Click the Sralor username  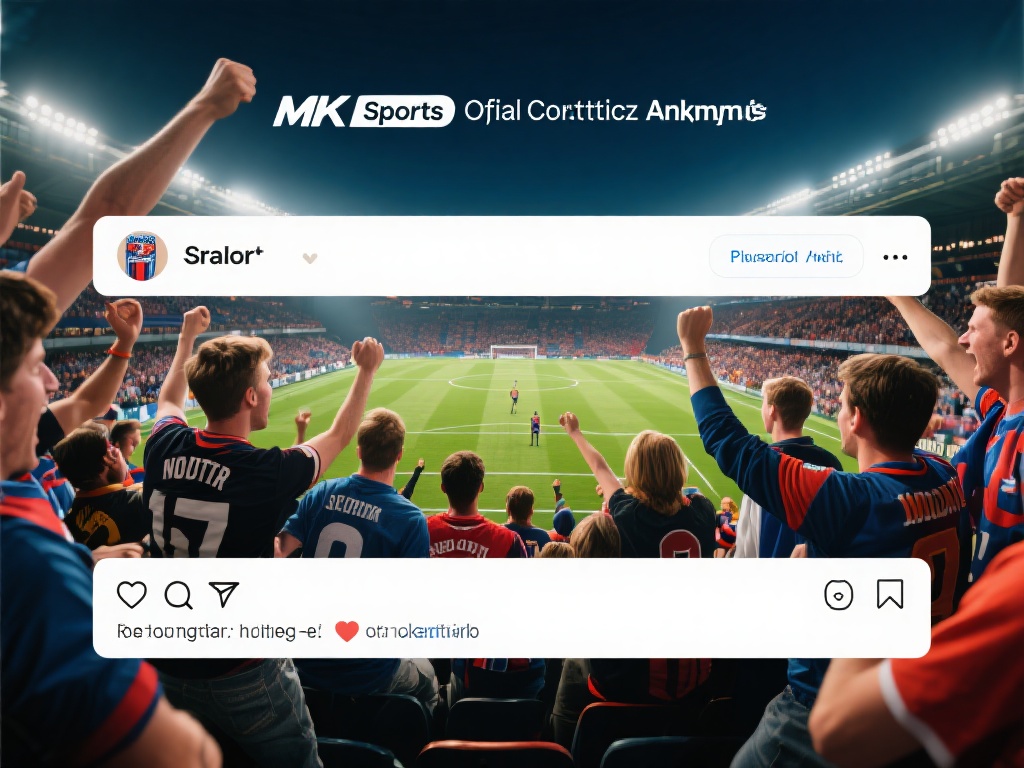(223, 256)
